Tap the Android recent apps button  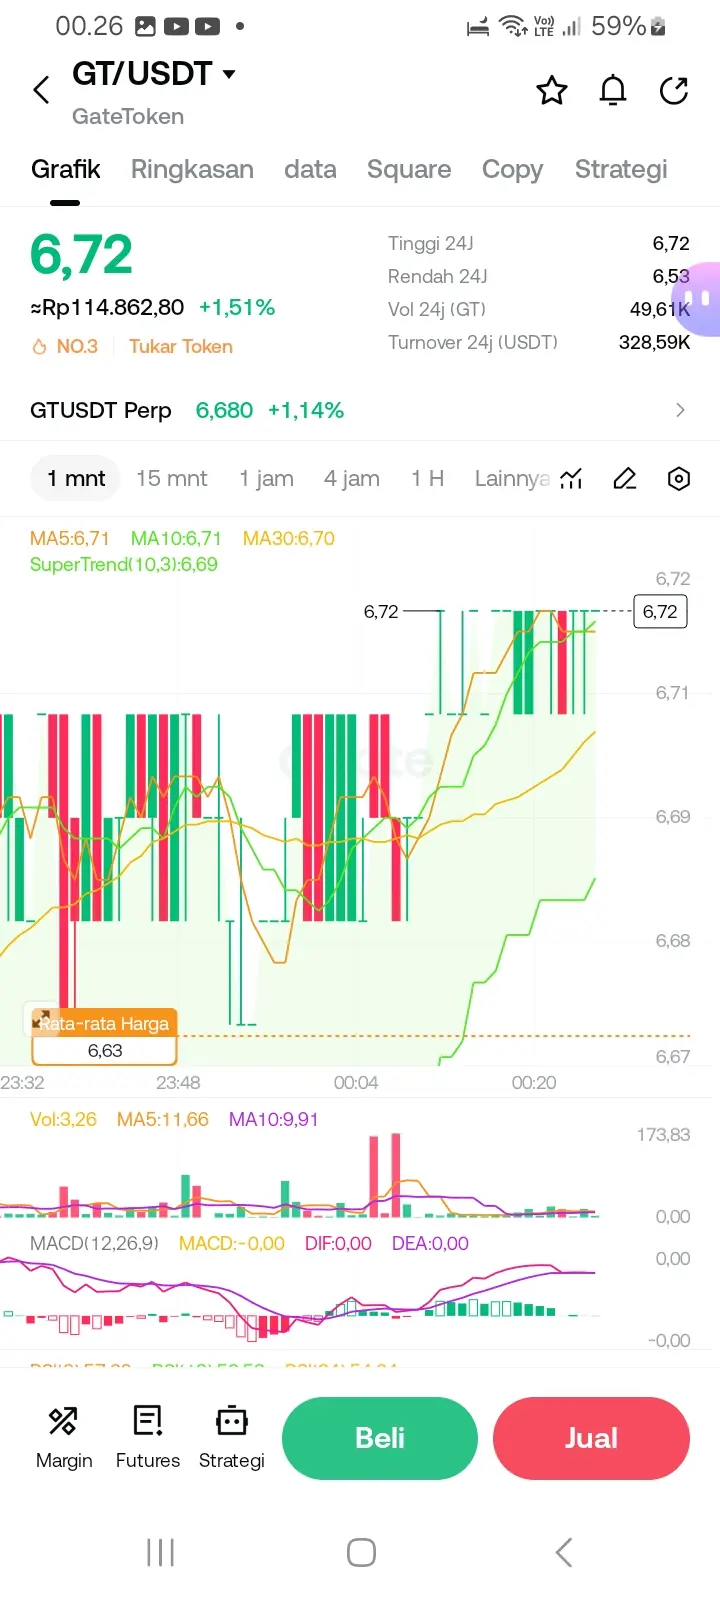coord(160,1553)
